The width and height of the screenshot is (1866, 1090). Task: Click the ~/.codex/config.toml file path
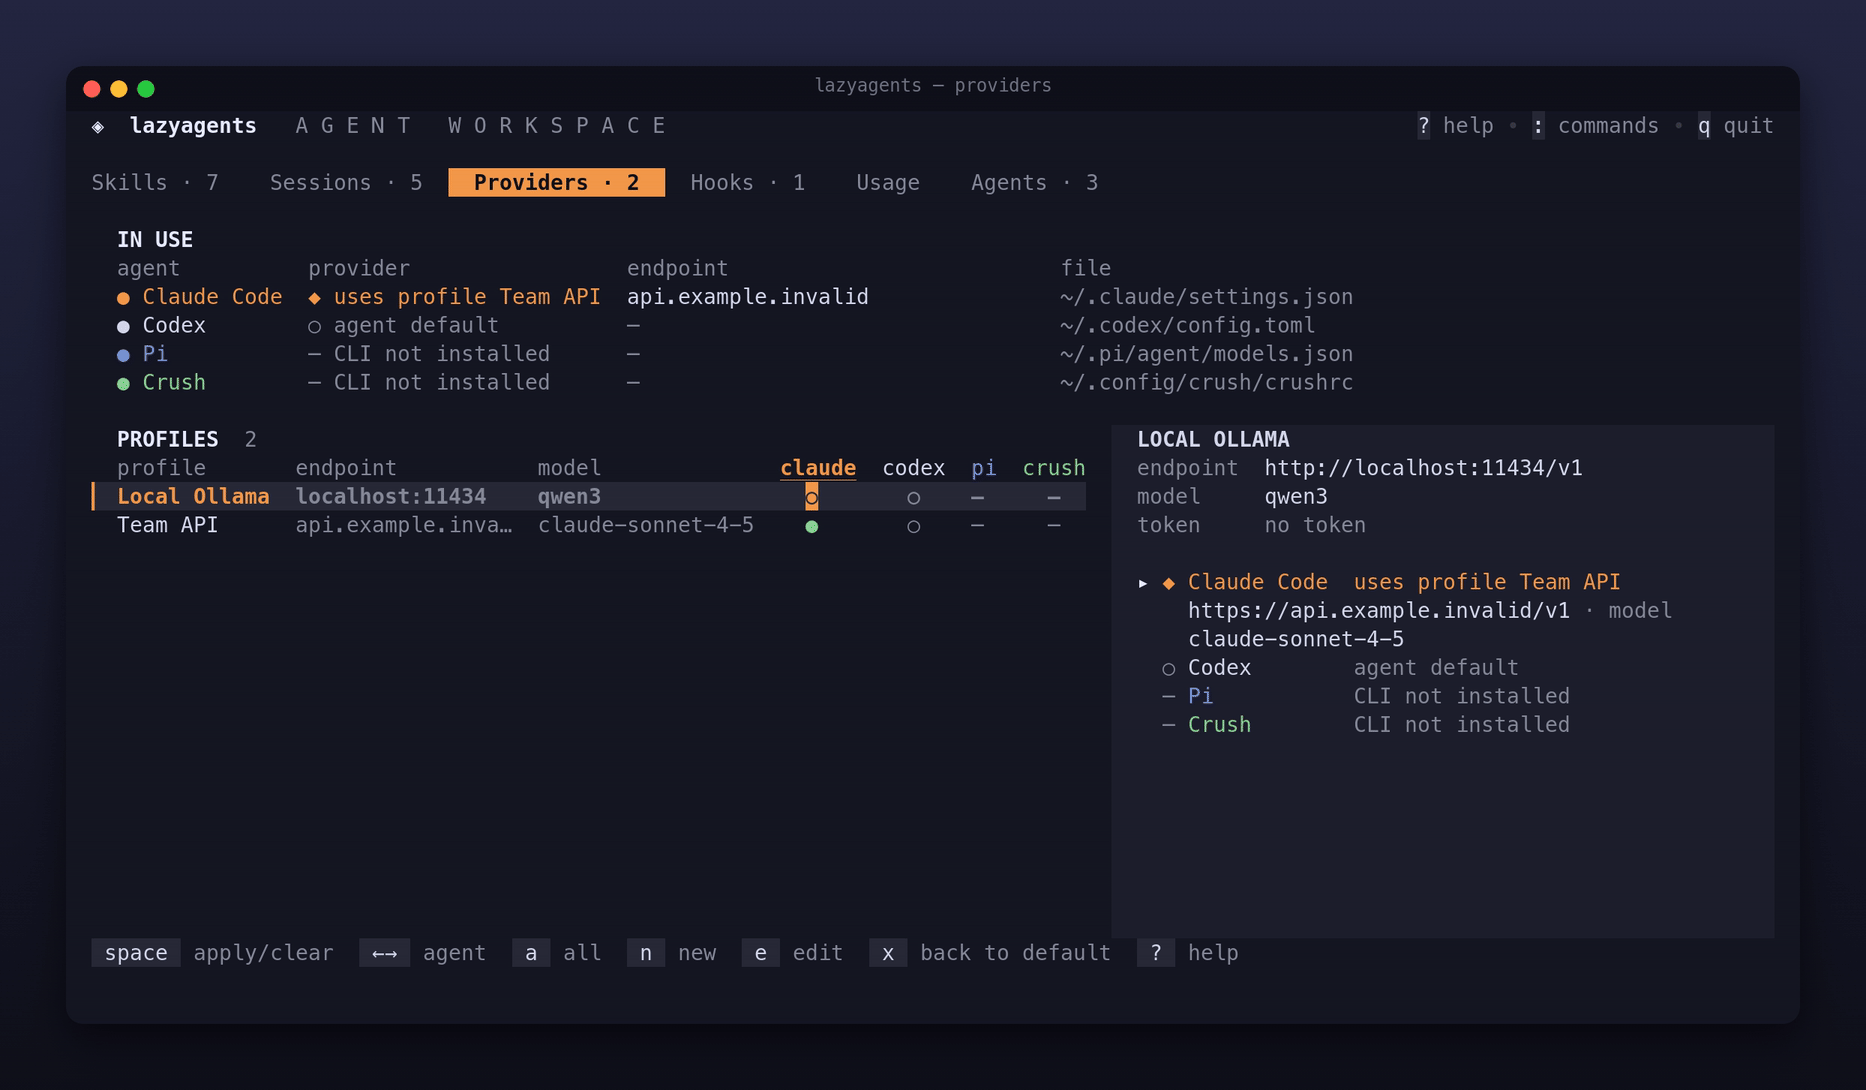point(1187,326)
